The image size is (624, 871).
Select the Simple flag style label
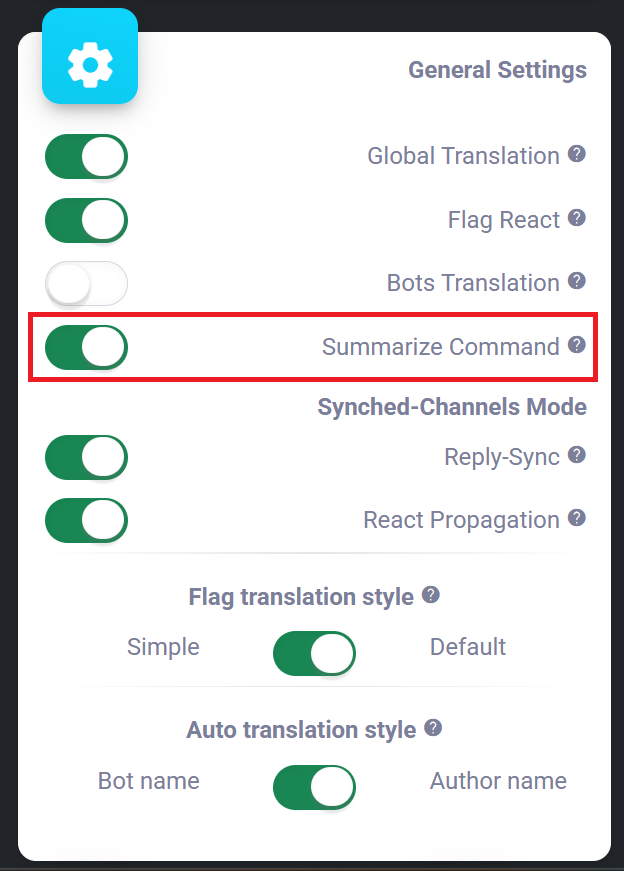tap(163, 647)
